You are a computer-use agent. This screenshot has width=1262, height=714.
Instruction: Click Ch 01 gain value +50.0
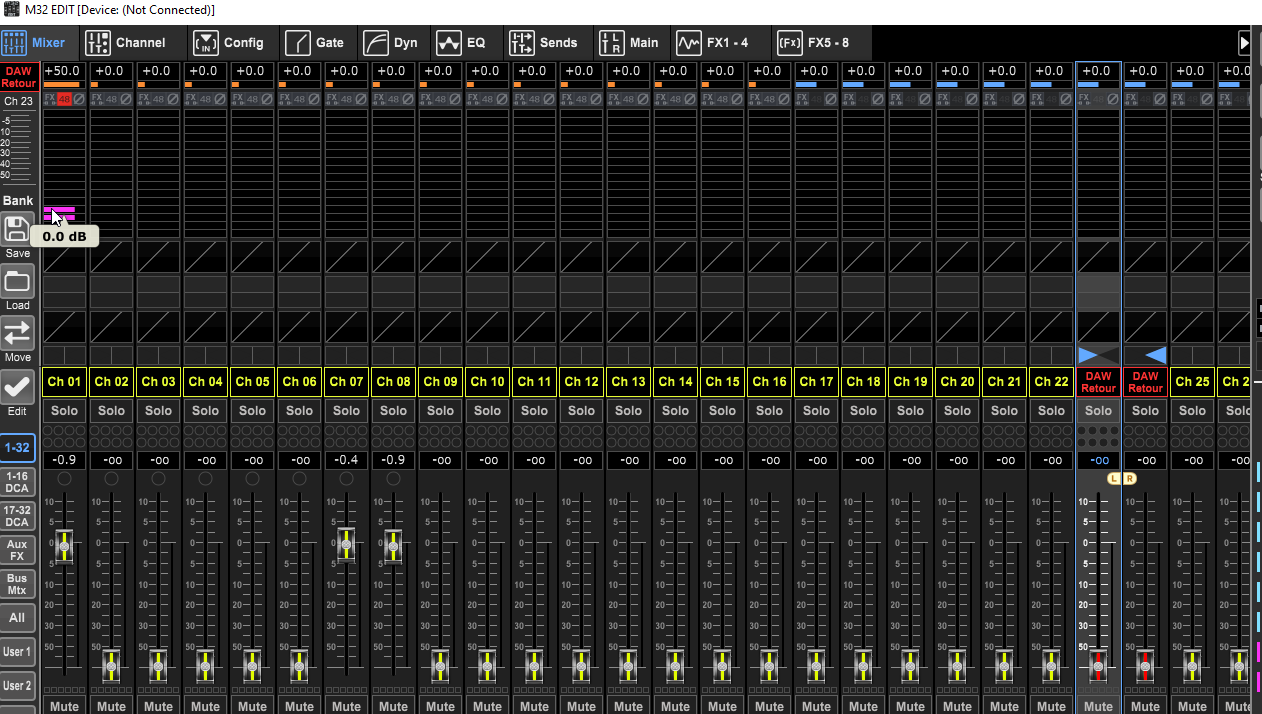tap(64, 71)
